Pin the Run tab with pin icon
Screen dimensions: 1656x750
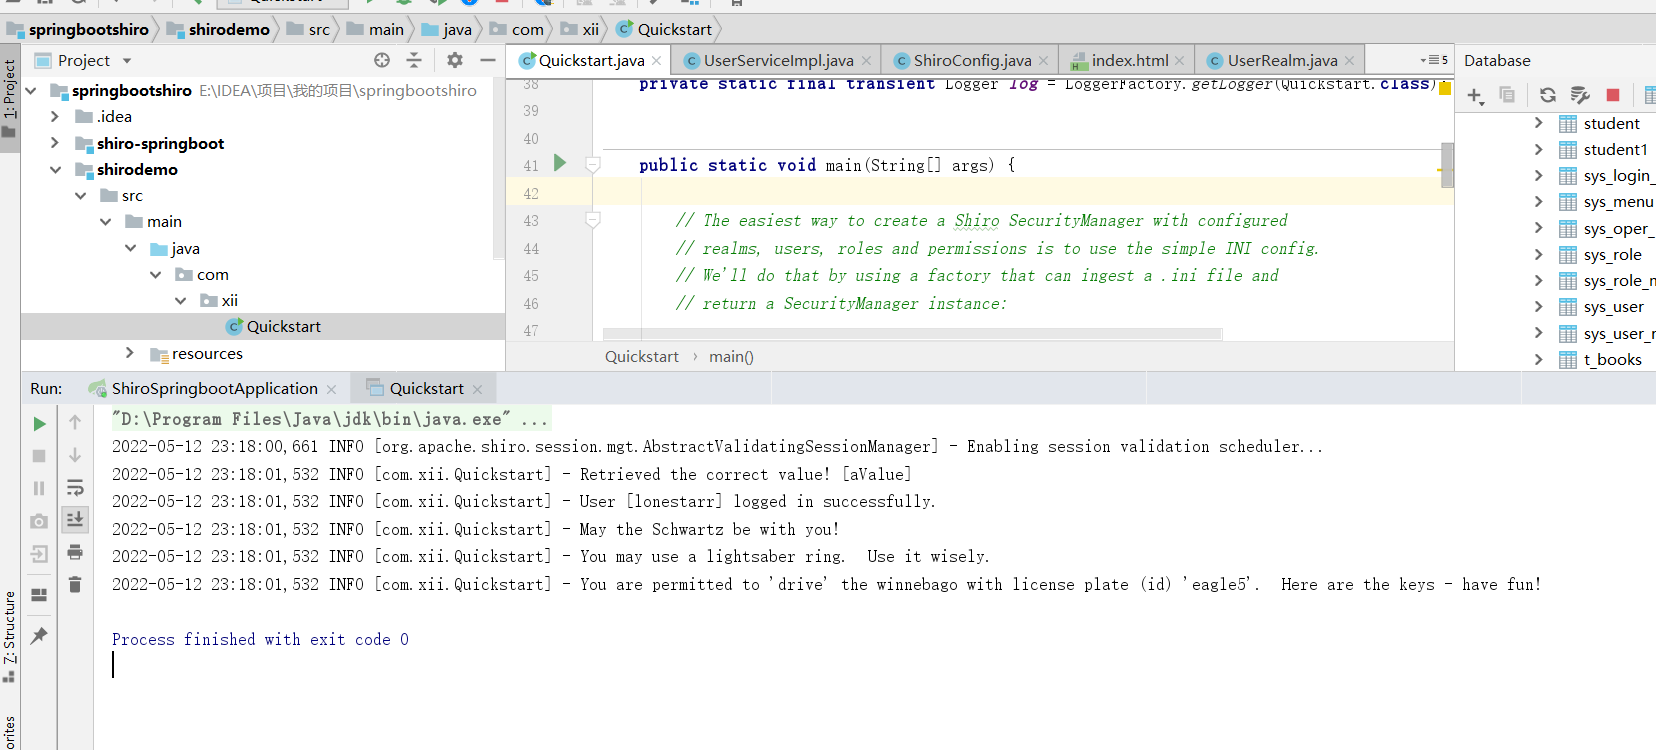point(39,635)
